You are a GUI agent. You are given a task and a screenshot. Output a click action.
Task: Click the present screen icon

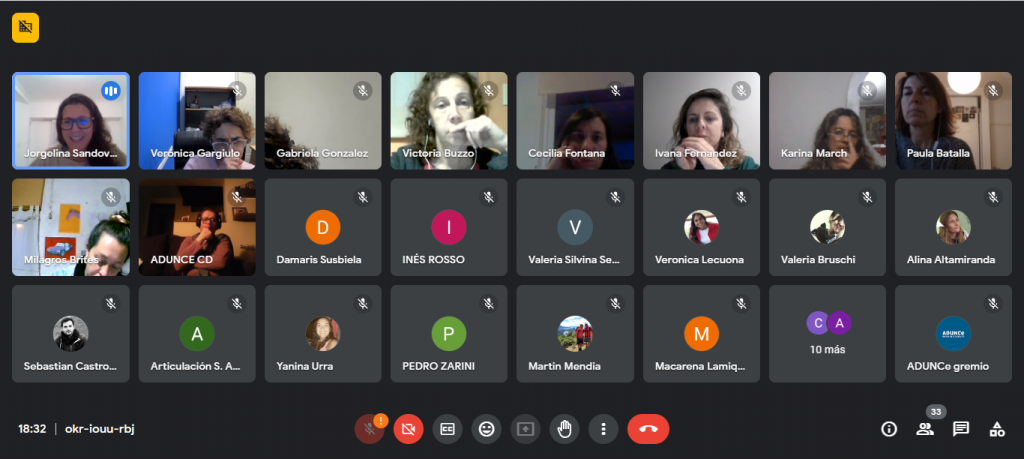coord(526,429)
